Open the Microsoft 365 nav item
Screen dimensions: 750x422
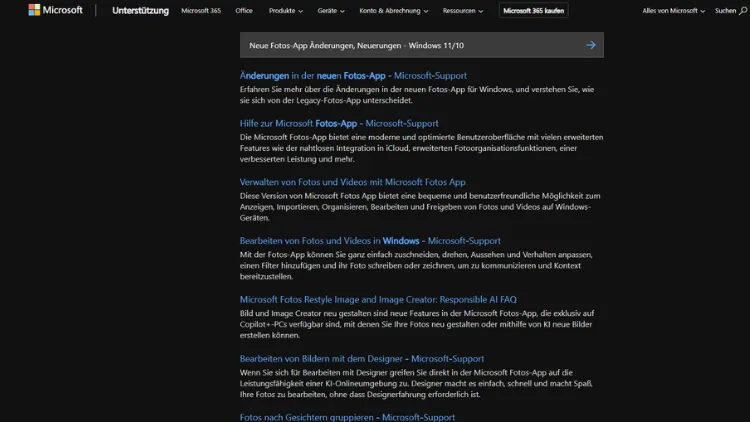pyautogui.click(x=201, y=11)
